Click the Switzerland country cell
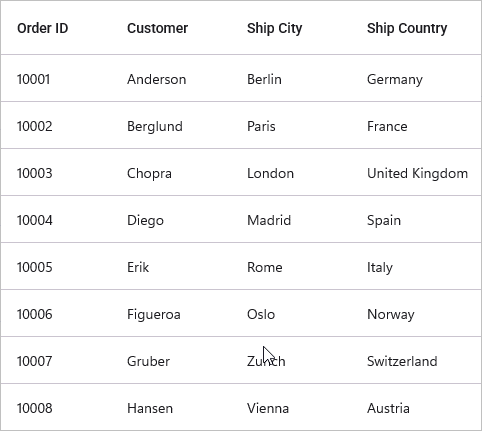Viewport: 482px width, 431px height. coord(402,361)
